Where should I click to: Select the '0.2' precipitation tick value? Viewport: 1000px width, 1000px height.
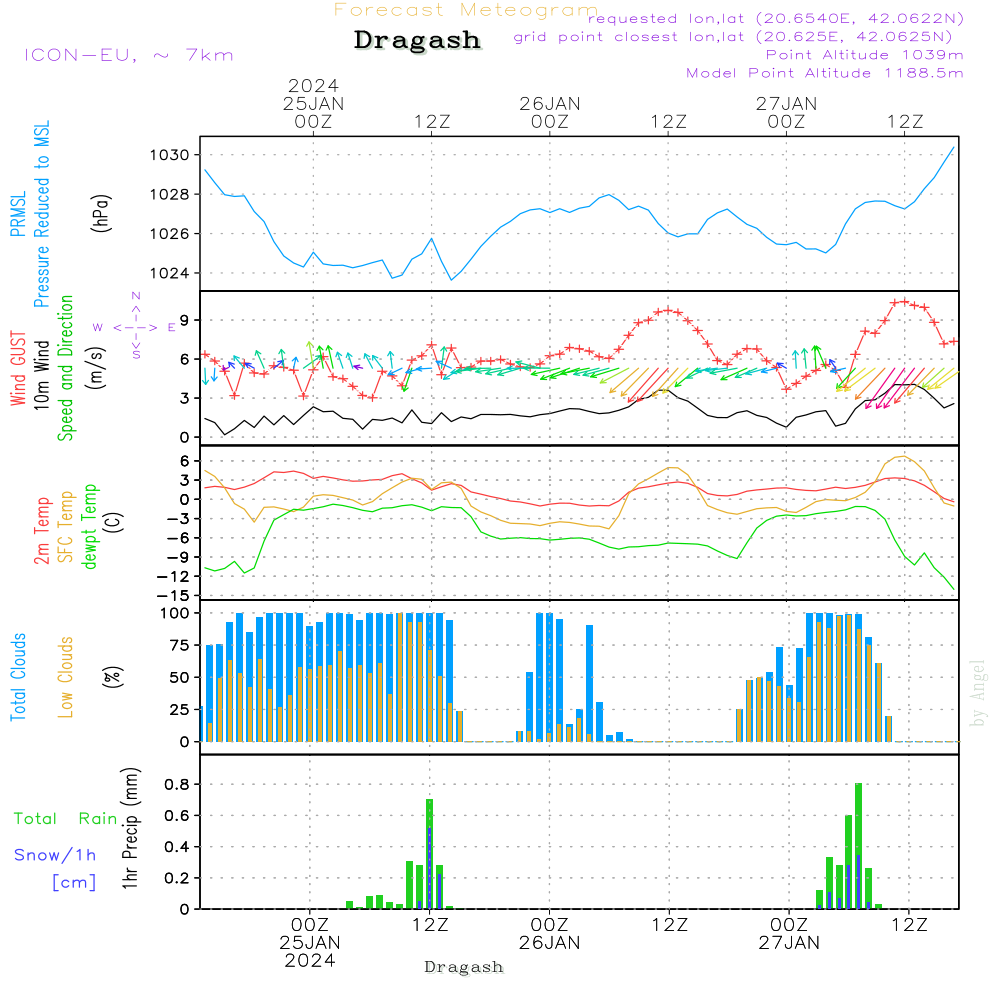click(x=175, y=878)
